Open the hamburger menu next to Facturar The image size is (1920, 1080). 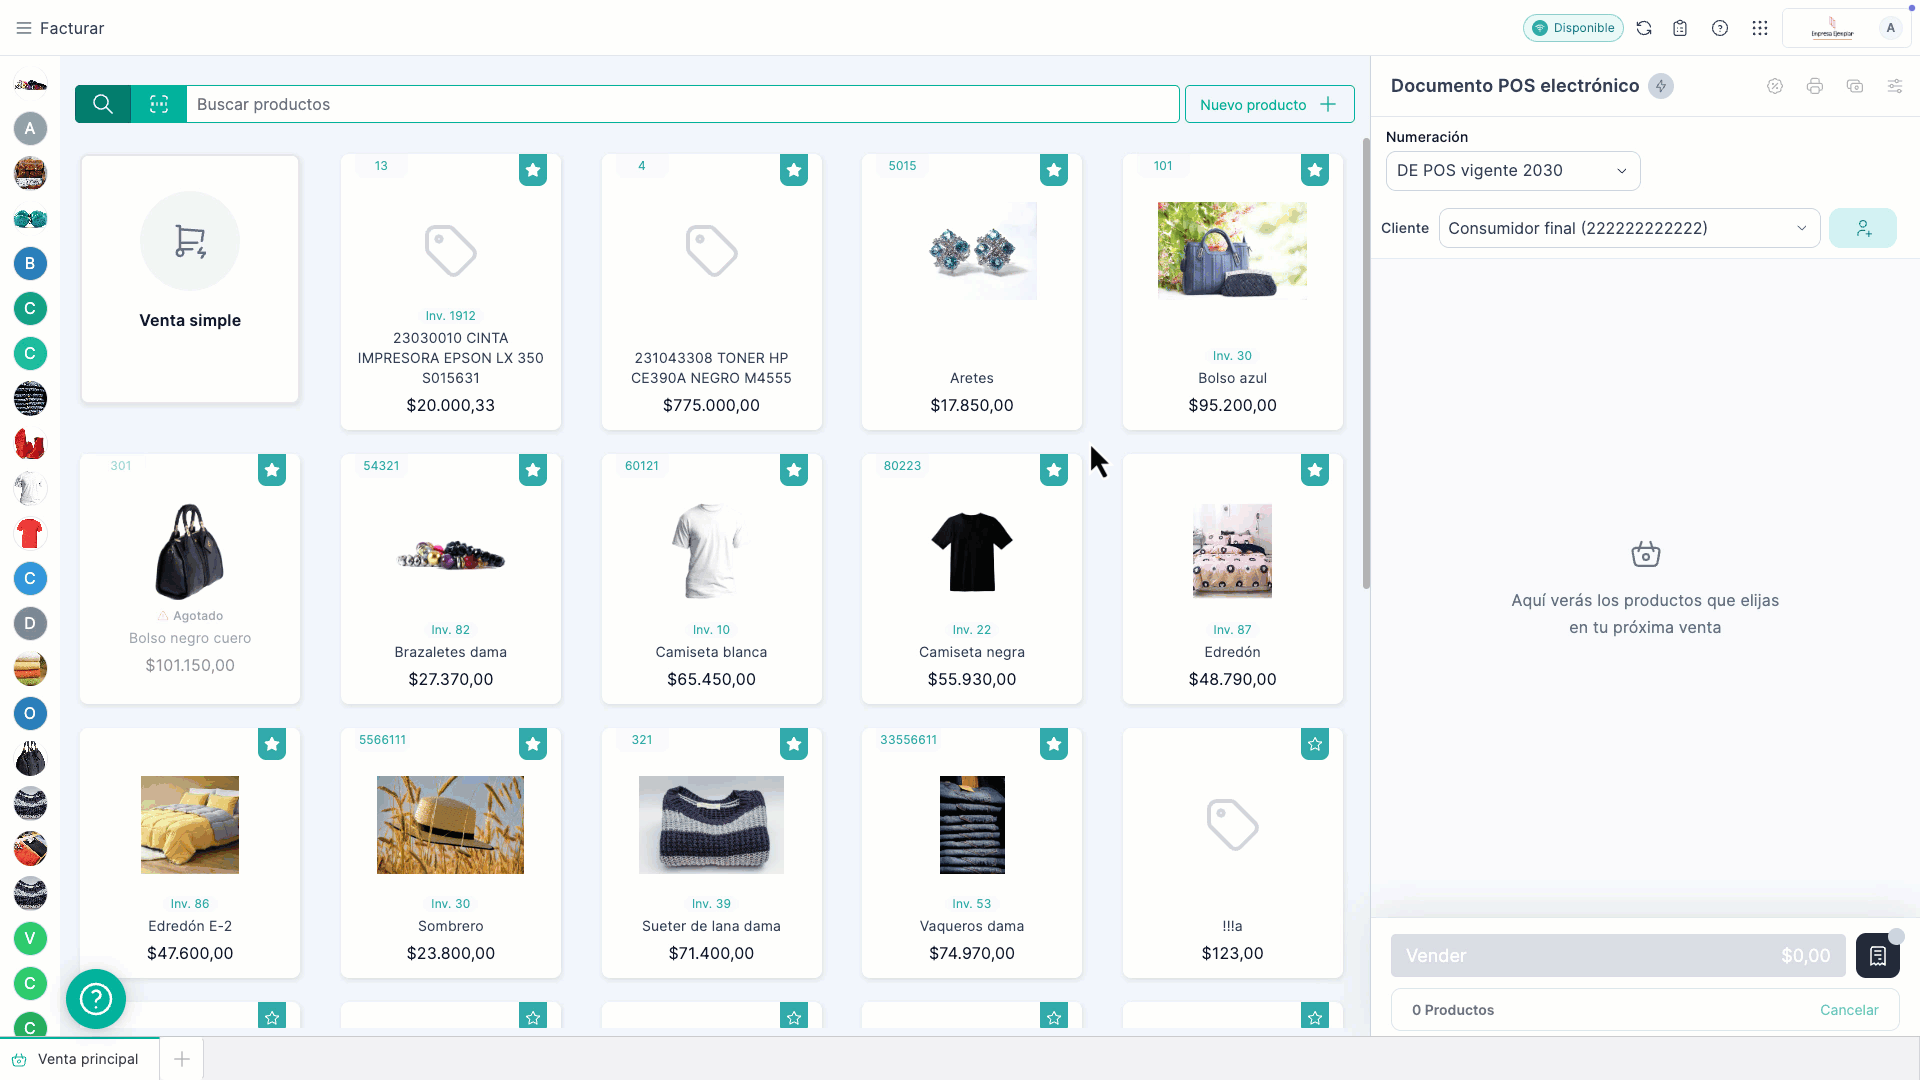click(x=24, y=28)
